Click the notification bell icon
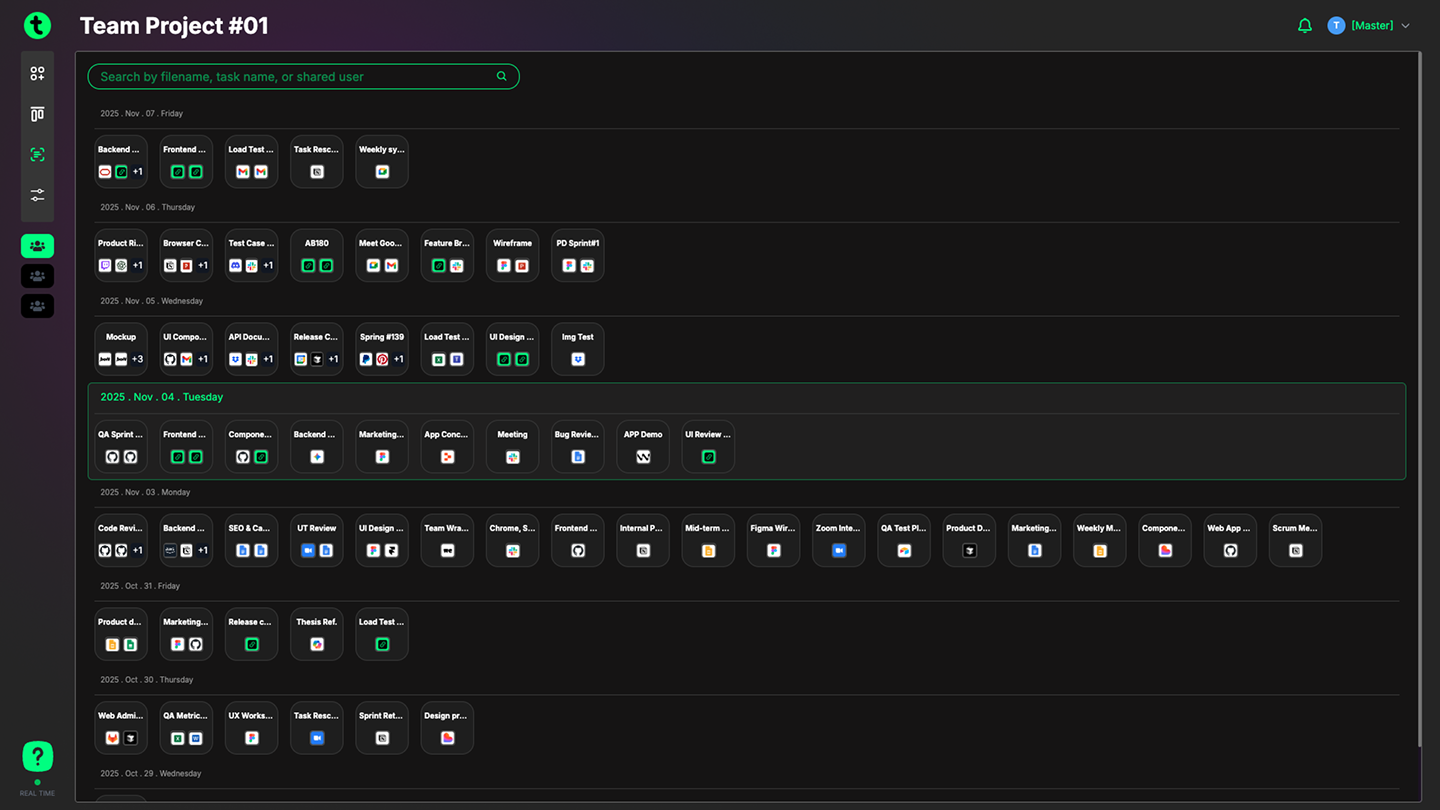This screenshot has width=1440, height=810. point(1304,26)
